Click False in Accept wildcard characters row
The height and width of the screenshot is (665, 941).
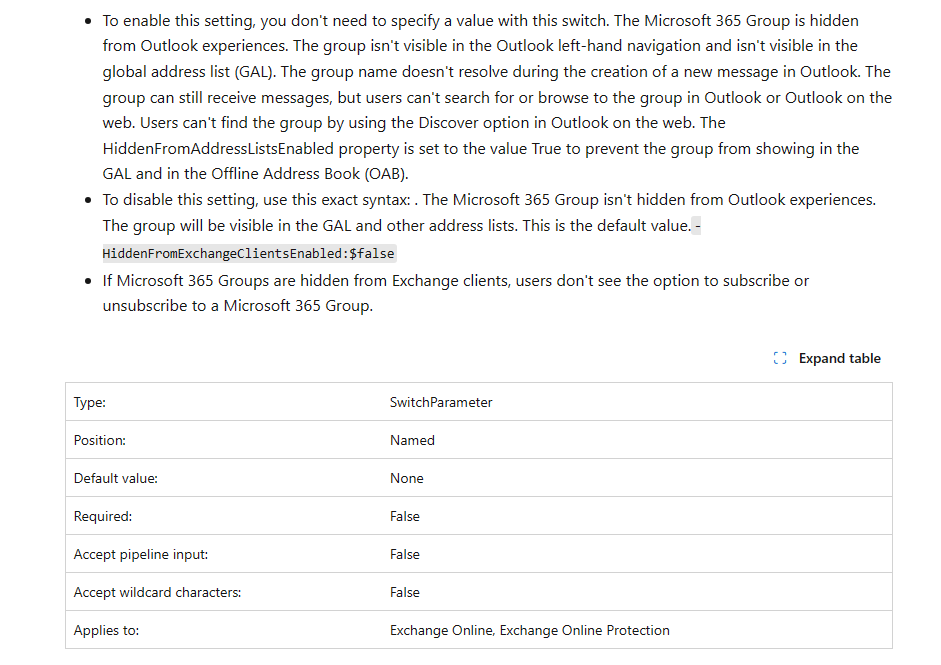coord(405,592)
